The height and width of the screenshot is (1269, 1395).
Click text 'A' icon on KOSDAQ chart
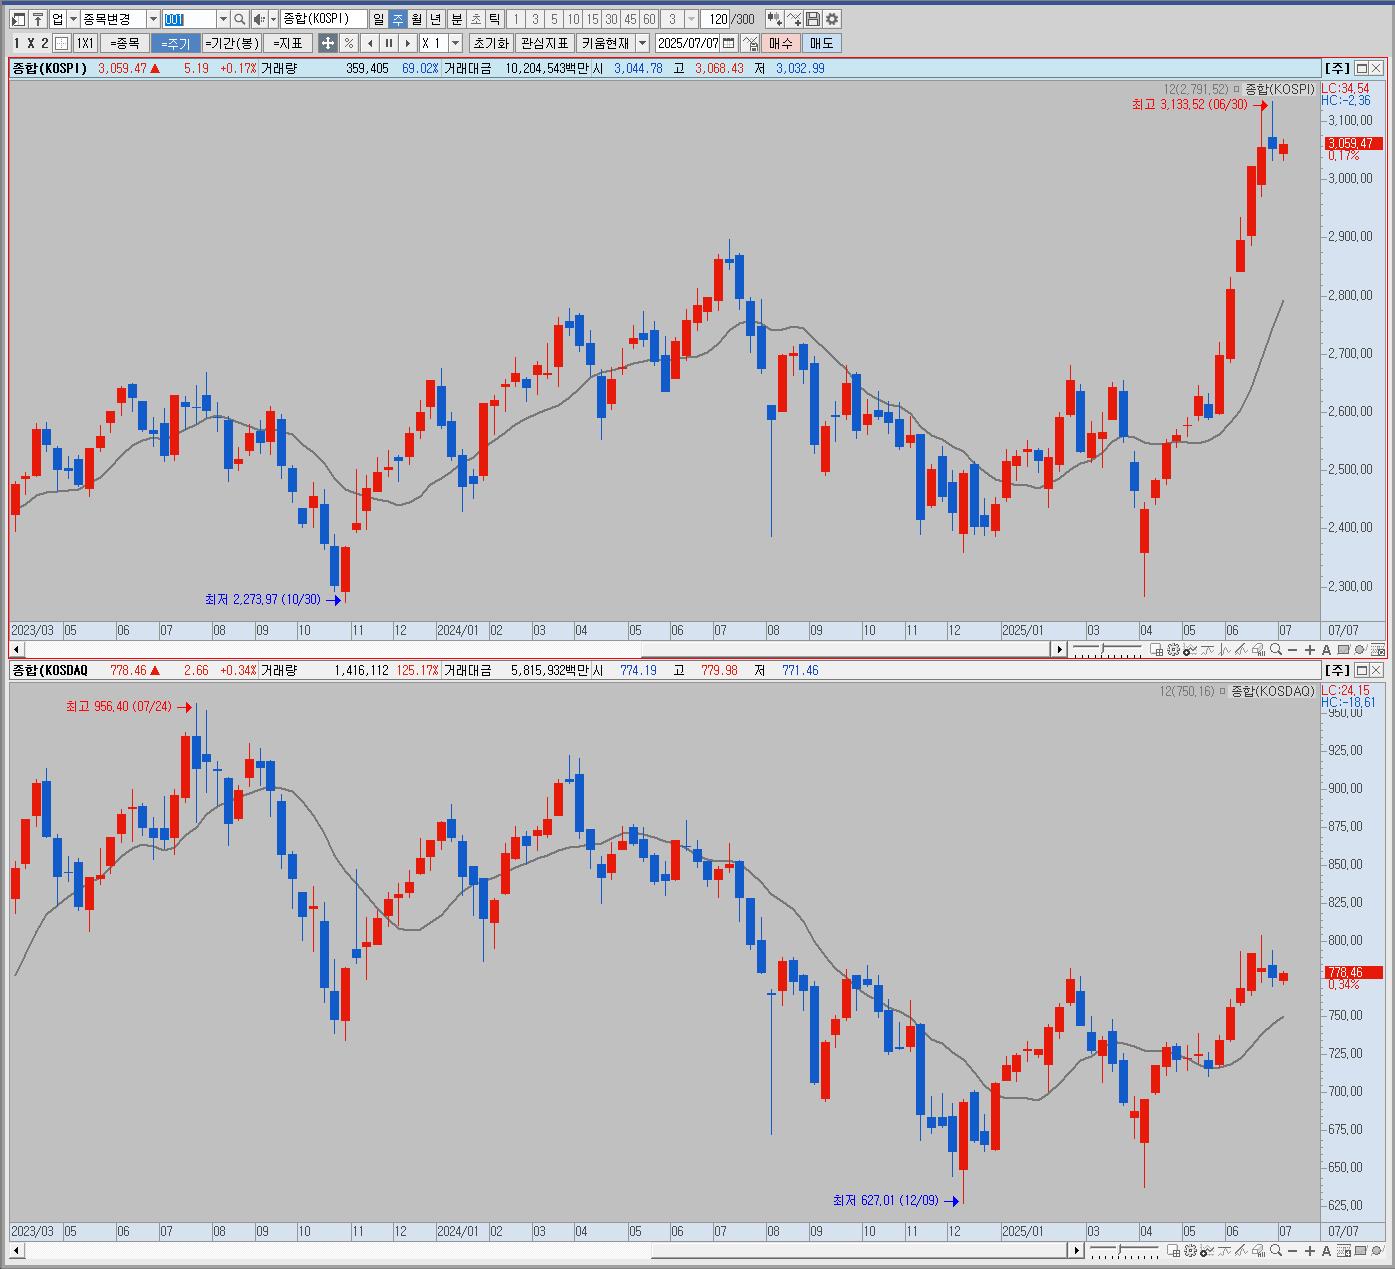[1326, 1251]
